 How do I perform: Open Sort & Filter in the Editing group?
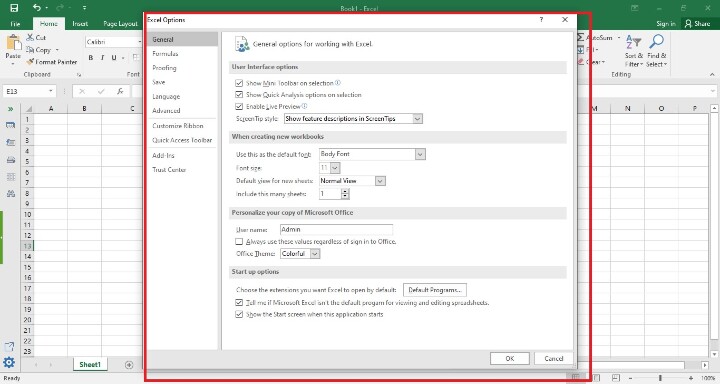[x=634, y=51]
